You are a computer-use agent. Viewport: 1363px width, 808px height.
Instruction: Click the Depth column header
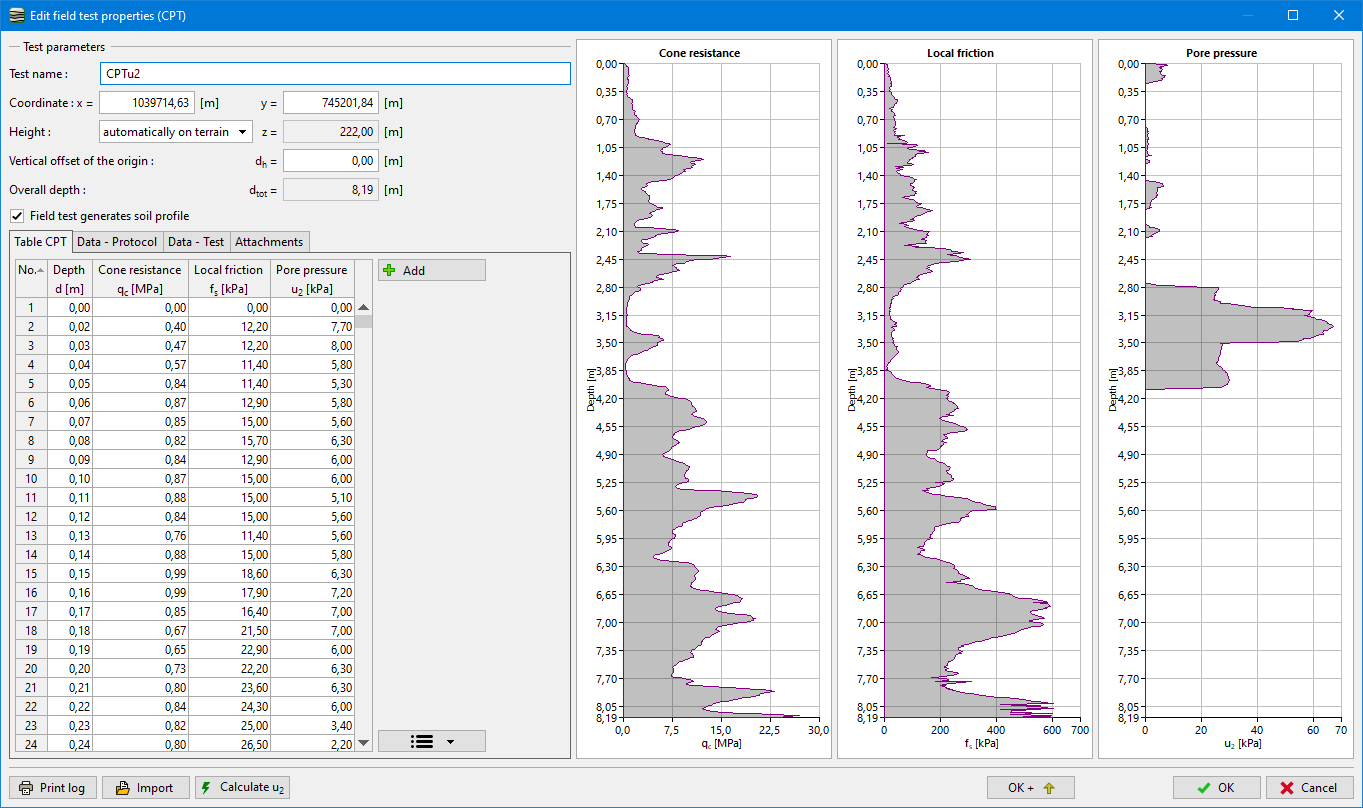[69, 279]
